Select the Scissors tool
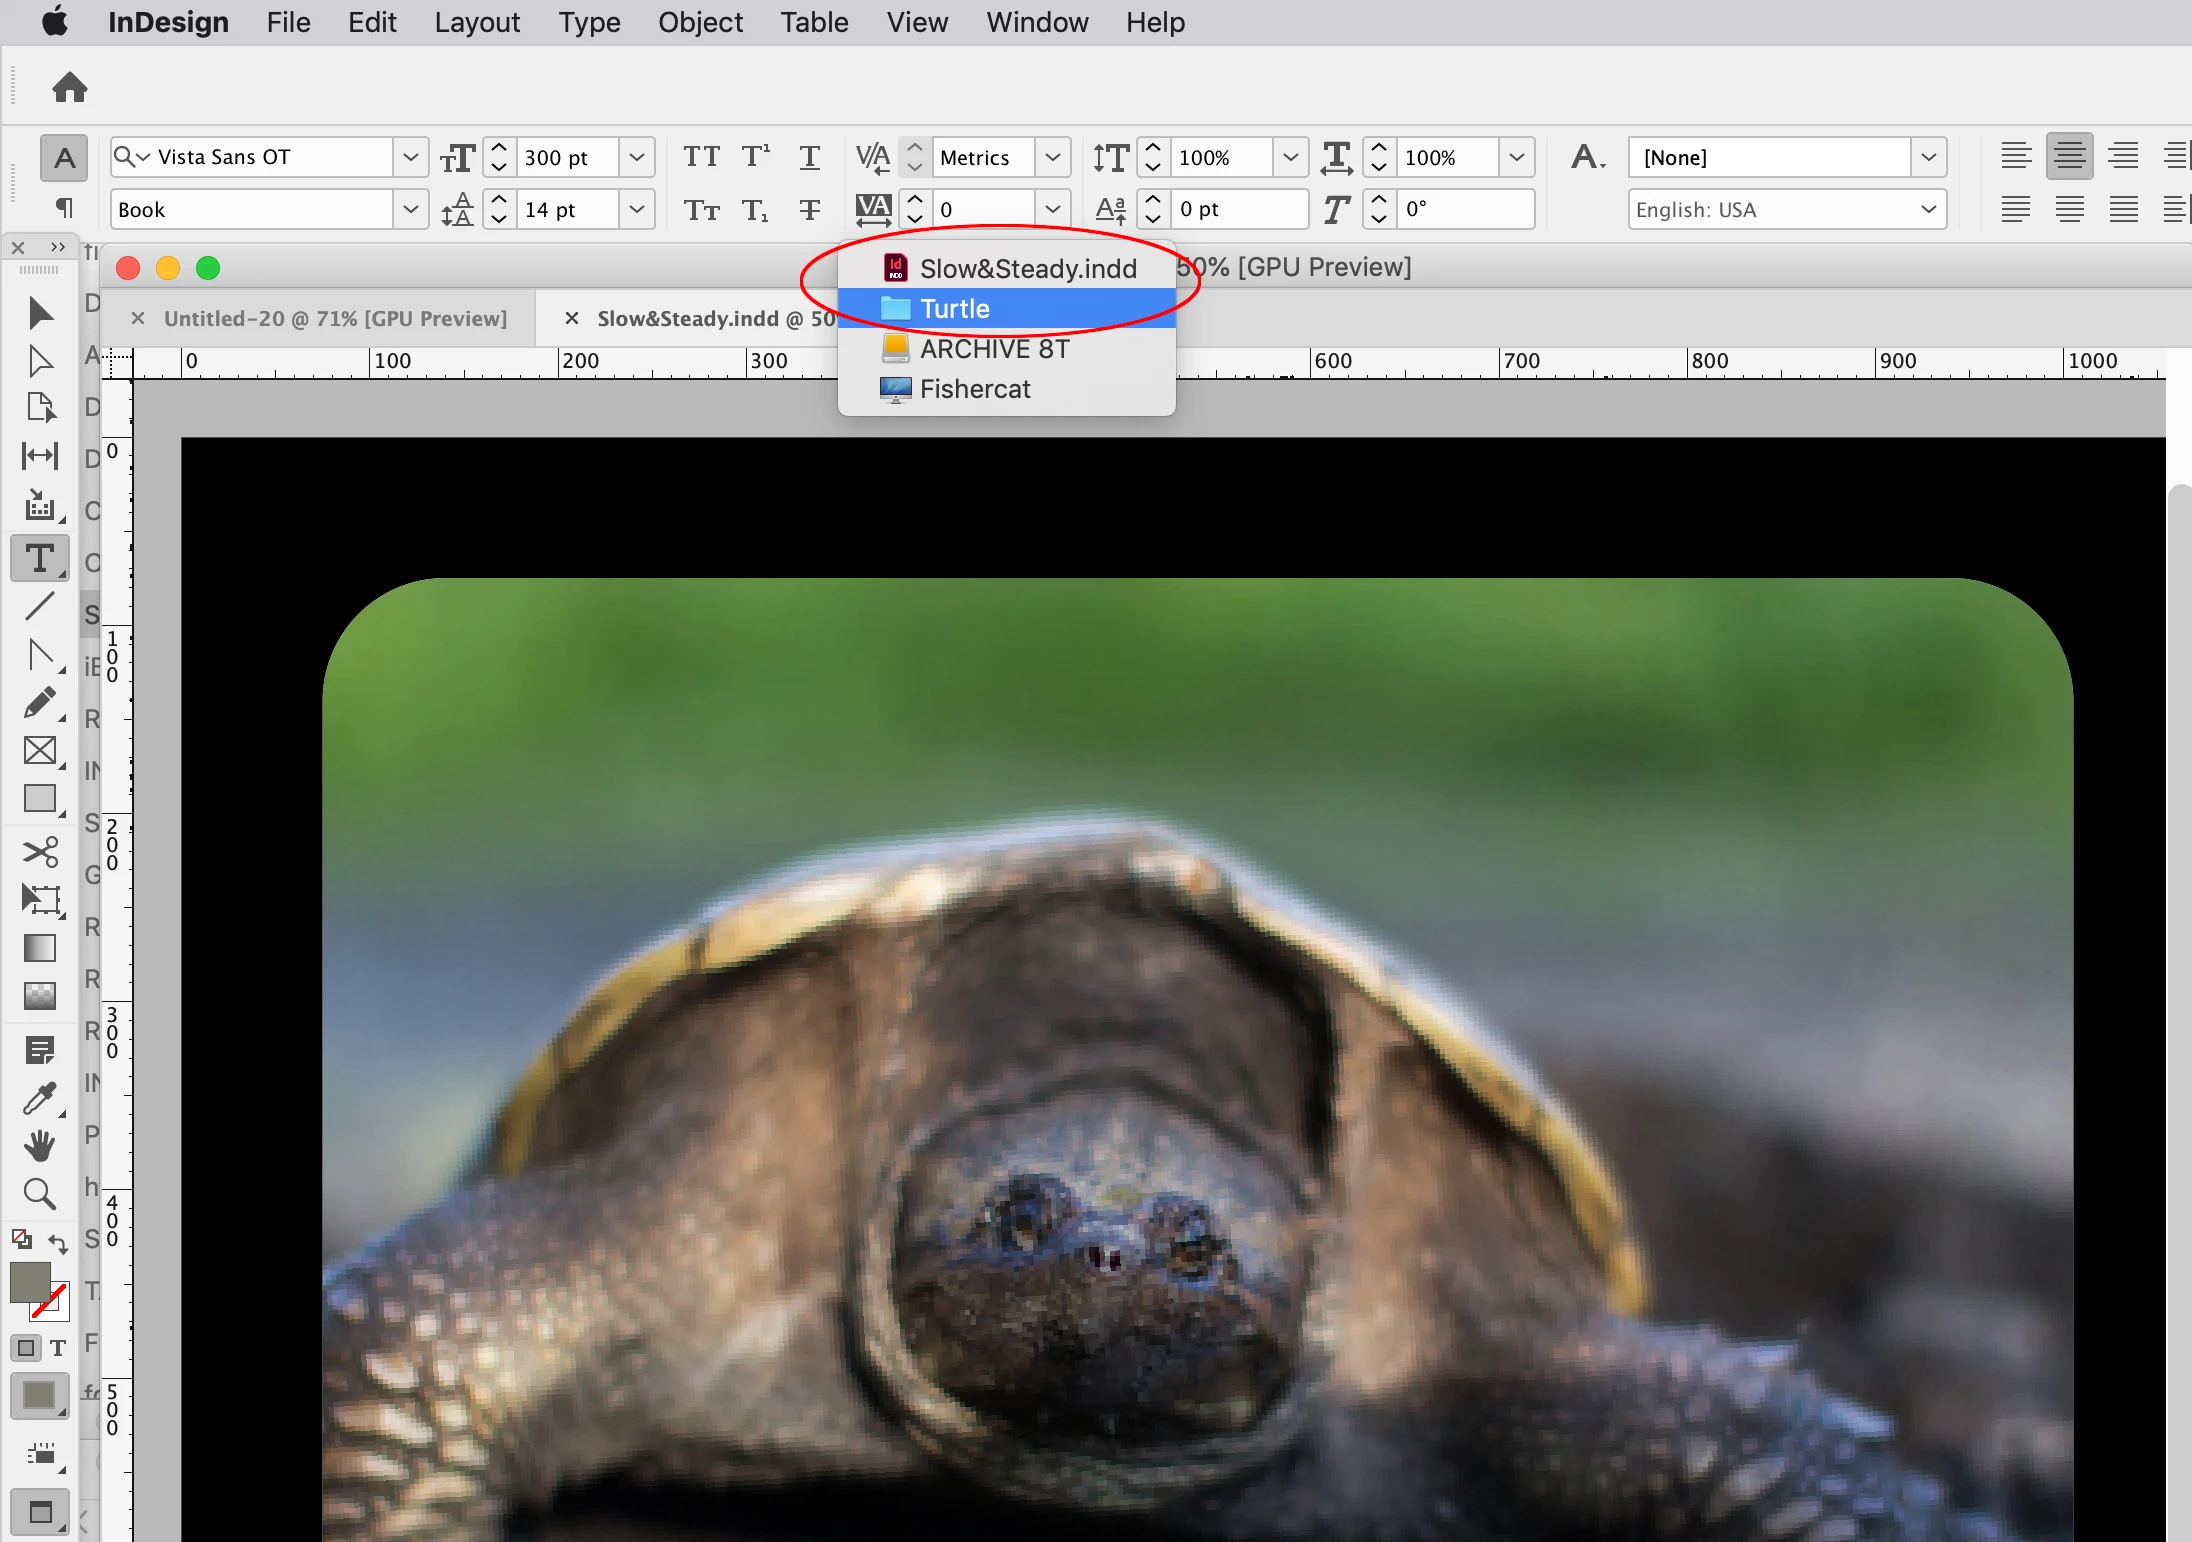The width and height of the screenshot is (2192, 1542). (x=39, y=852)
